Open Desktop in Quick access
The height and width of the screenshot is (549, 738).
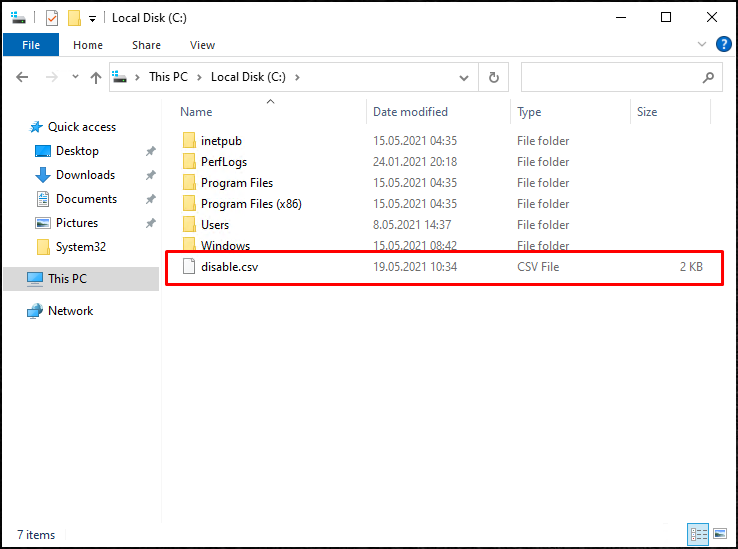(x=77, y=151)
